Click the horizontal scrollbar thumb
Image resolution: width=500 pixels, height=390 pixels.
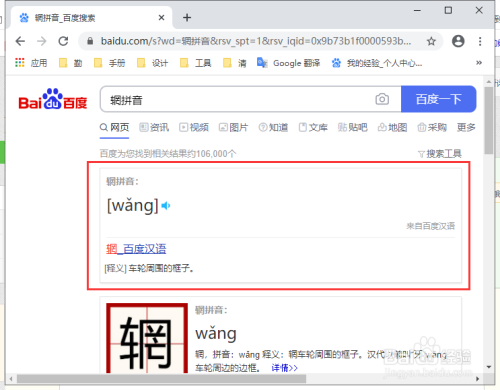point(161,379)
